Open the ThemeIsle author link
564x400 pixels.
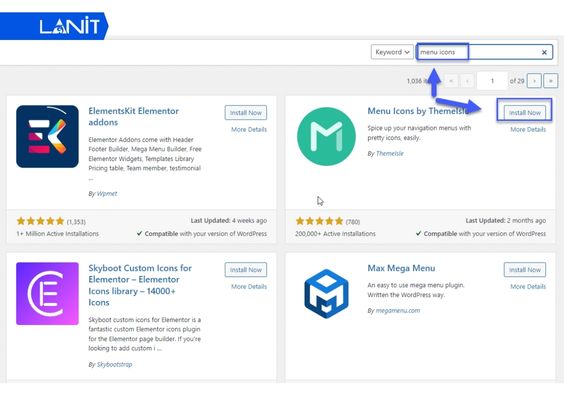tap(390, 154)
